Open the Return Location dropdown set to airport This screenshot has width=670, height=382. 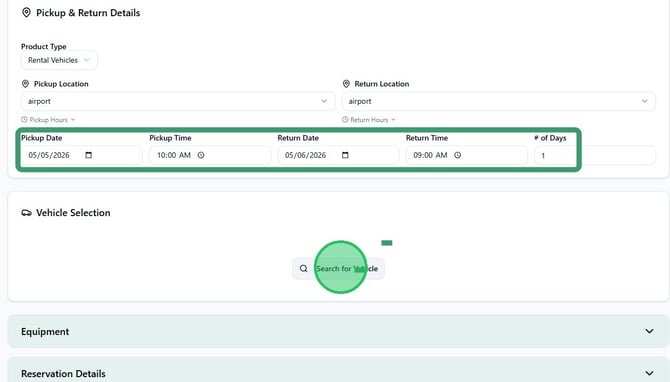pos(498,101)
